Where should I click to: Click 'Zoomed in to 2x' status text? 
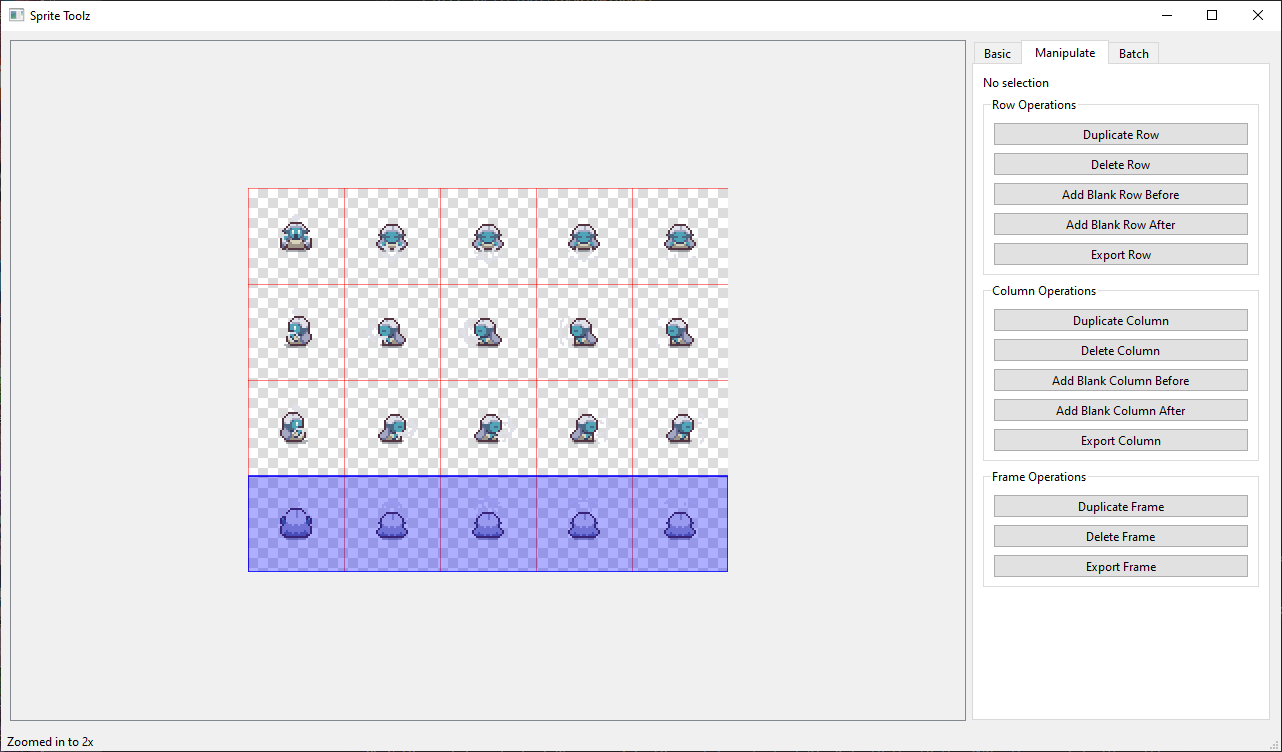click(x=50, y=742)
